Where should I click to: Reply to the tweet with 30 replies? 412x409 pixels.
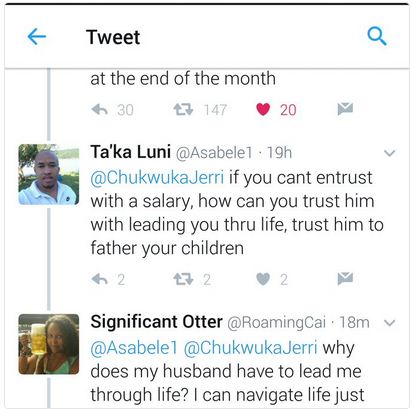pyautogui.click(x=99, y=109)
